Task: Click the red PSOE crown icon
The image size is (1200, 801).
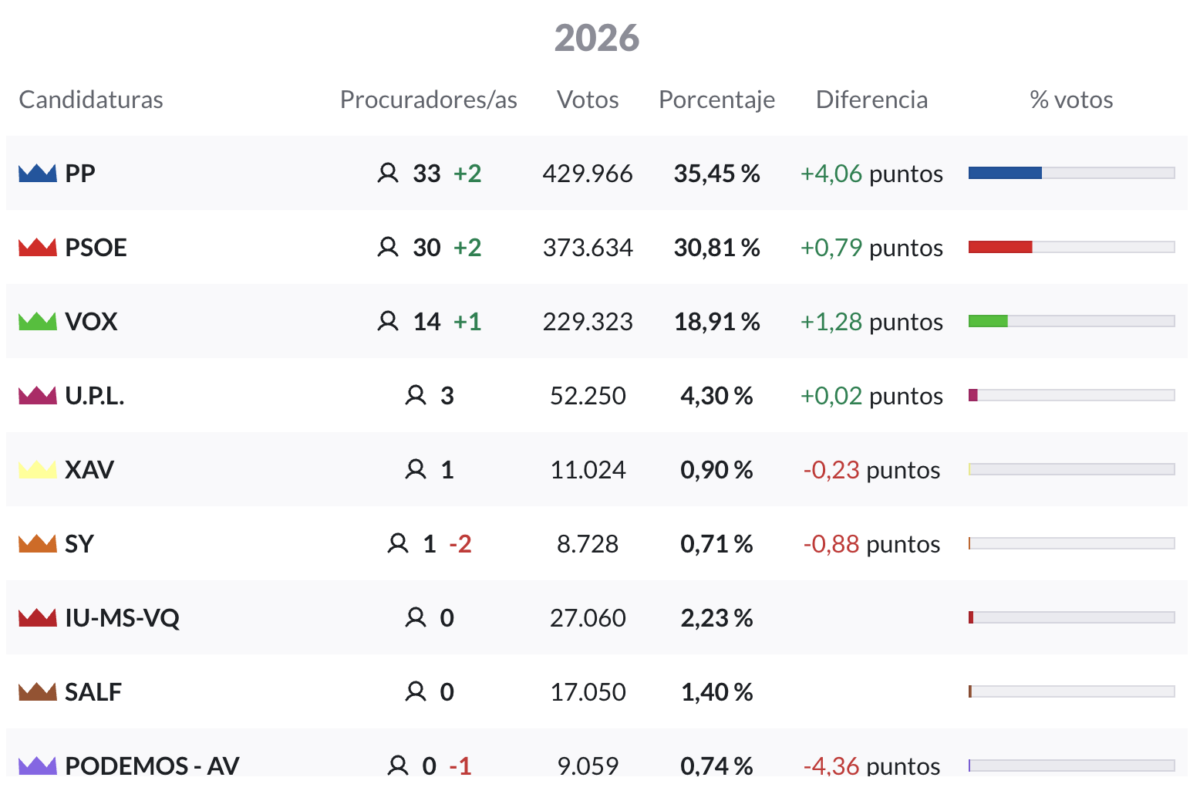Action: click(37, 248)
